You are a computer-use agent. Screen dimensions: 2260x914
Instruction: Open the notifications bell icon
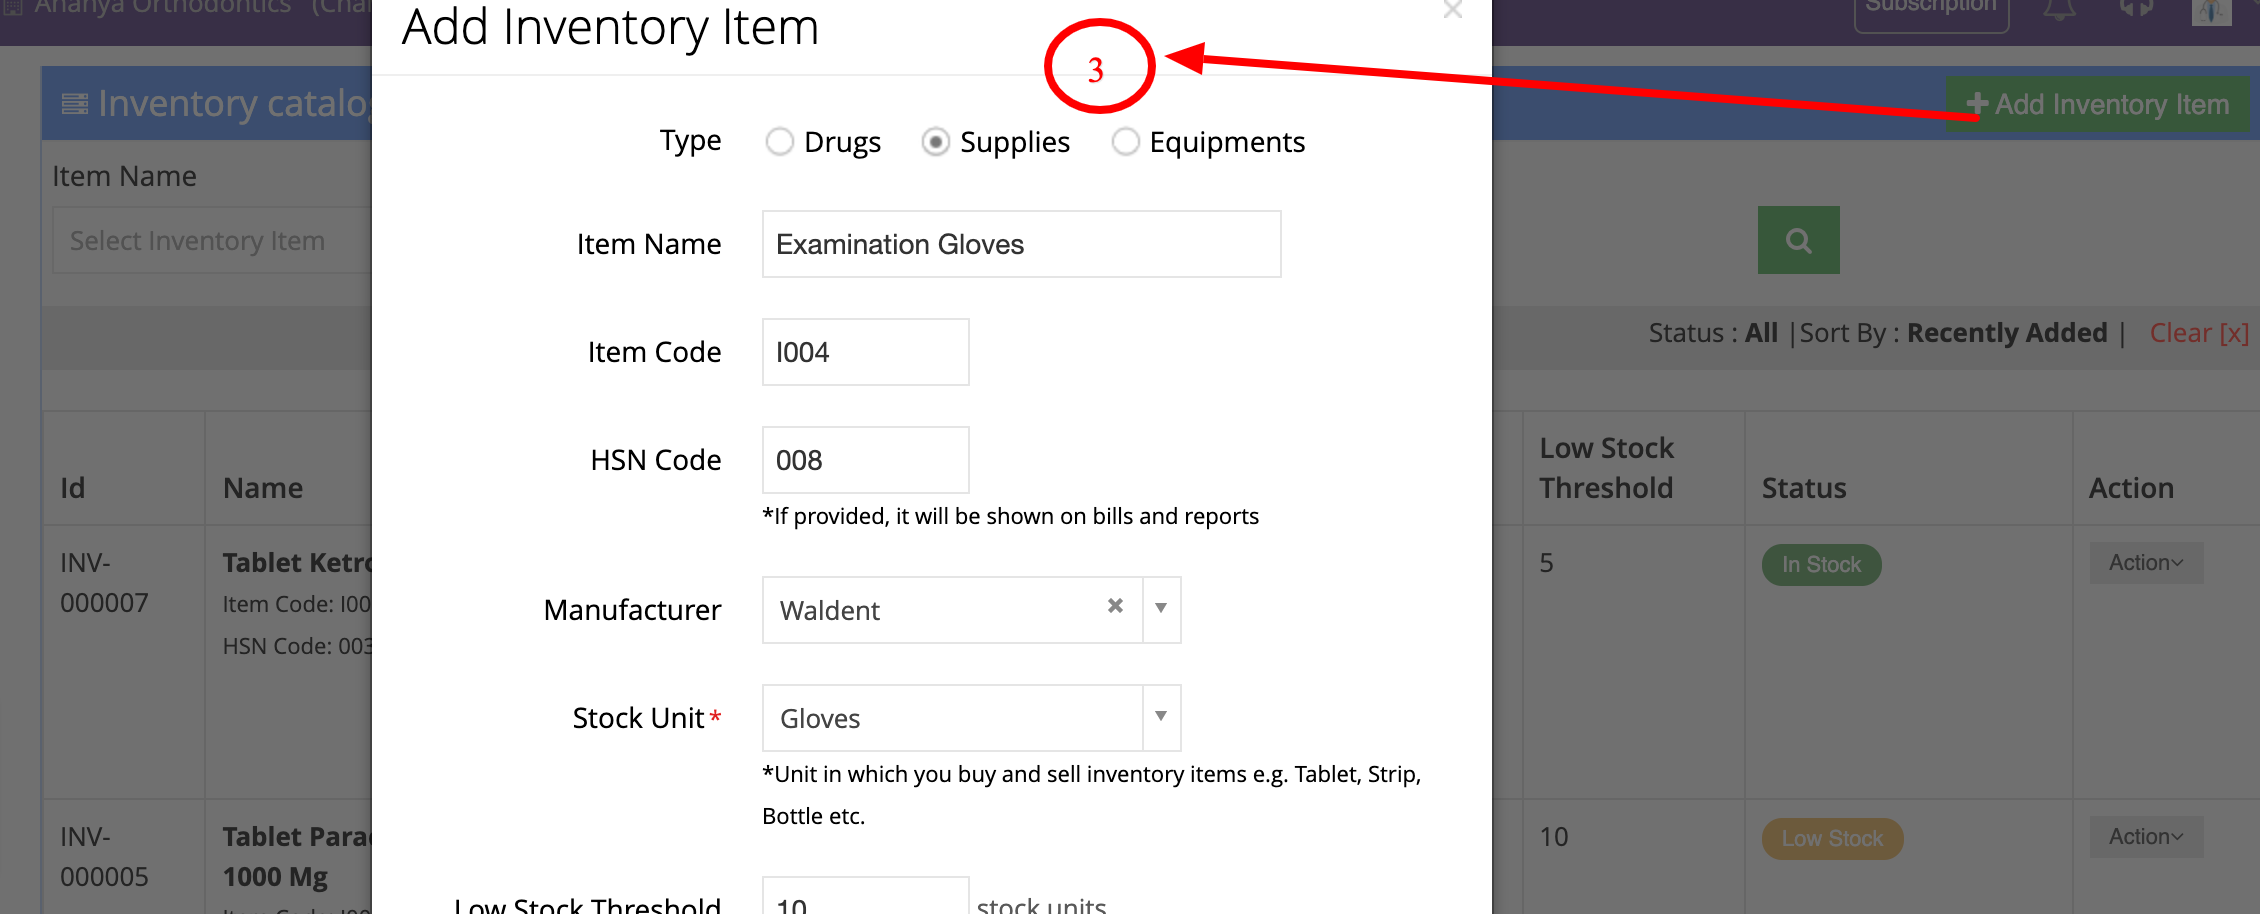coord(2059,10)
